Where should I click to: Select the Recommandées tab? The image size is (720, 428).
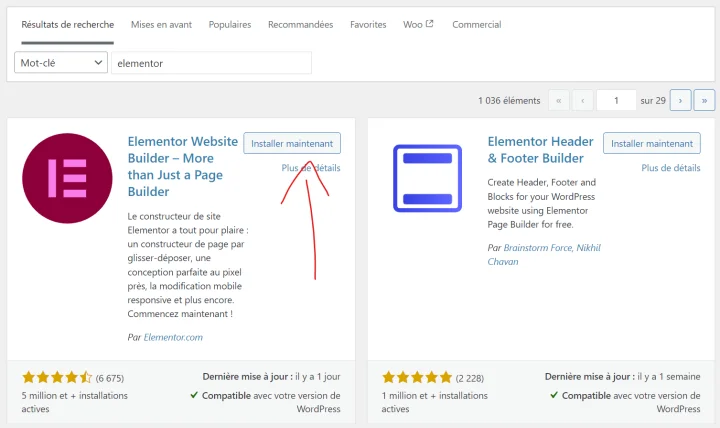point(300,25)
